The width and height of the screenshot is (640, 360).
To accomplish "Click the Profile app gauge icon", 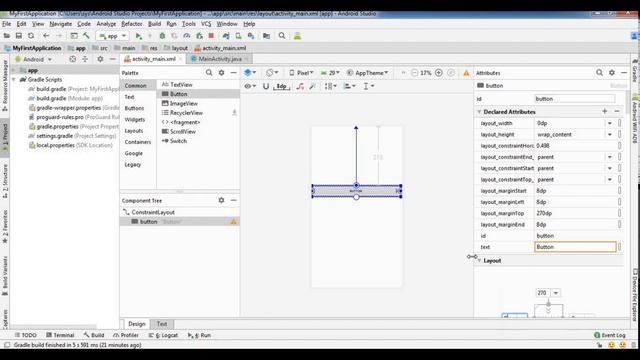I will click(x=187, y=36).
